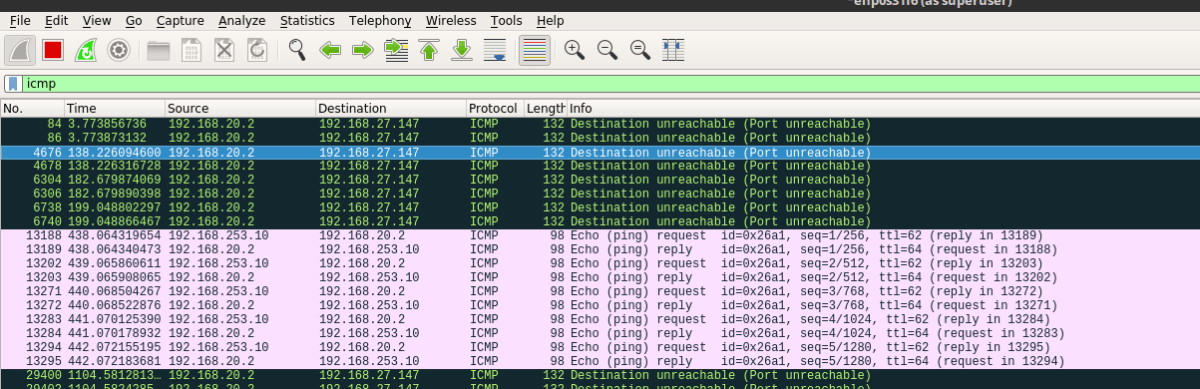Open the Telephony menu
The width and height of the screenshot is (1200, 389).
tap(380, 20)
